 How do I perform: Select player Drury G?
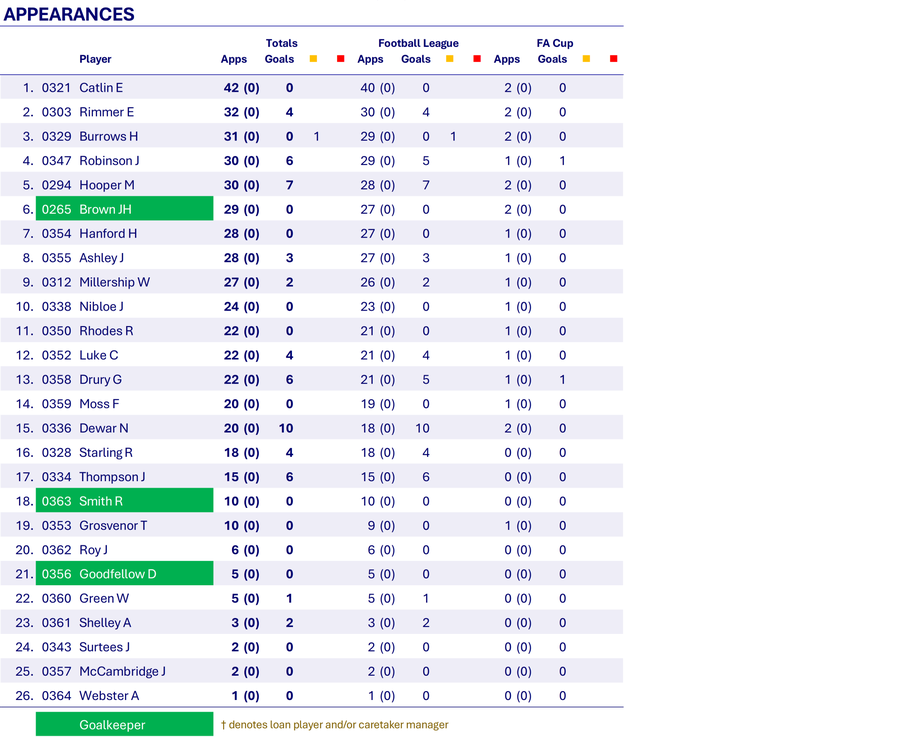(100, 379)
